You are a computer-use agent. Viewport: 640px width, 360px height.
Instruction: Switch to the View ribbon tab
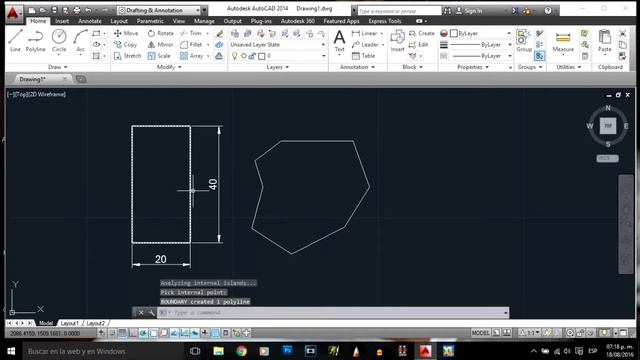tap(178, 21)
